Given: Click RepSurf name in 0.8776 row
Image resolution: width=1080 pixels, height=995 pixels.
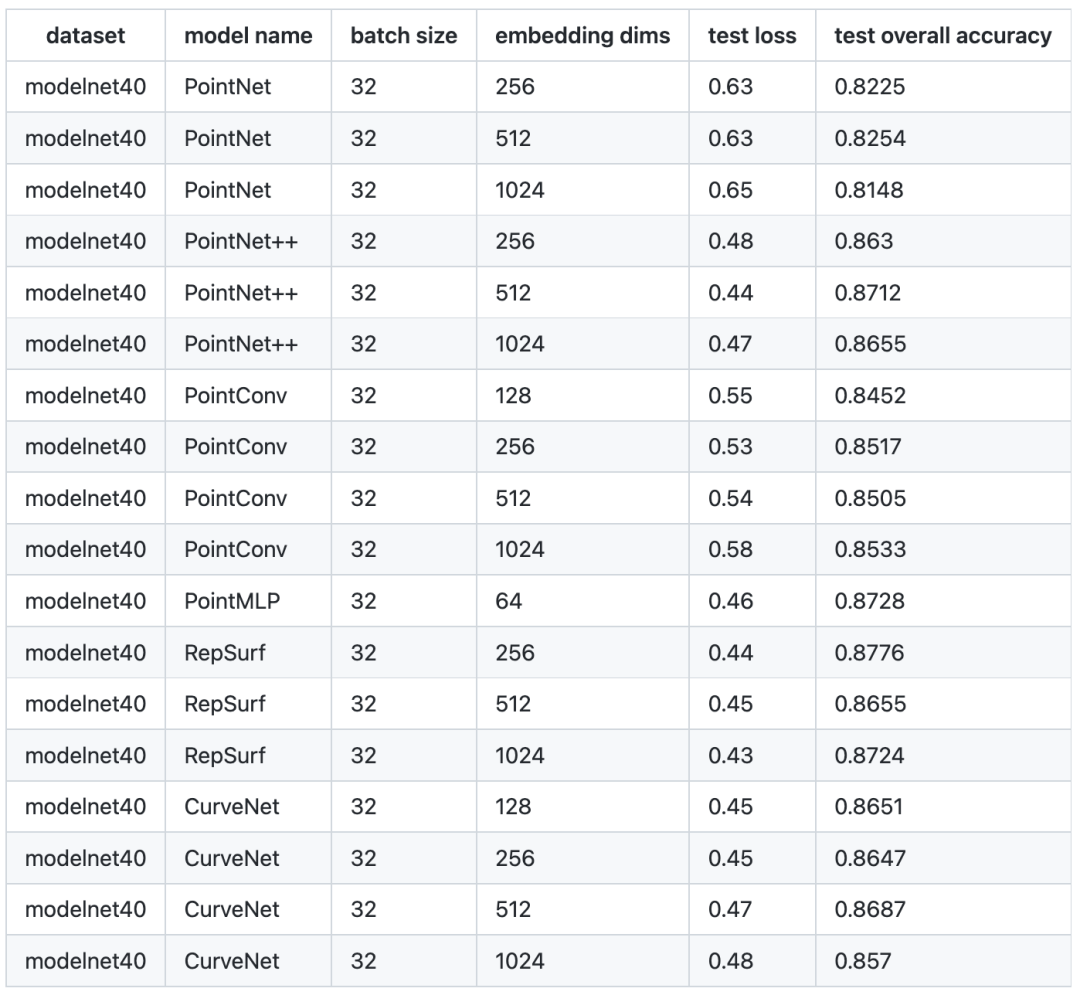Looking at the screenshot, I should [225, 652].
